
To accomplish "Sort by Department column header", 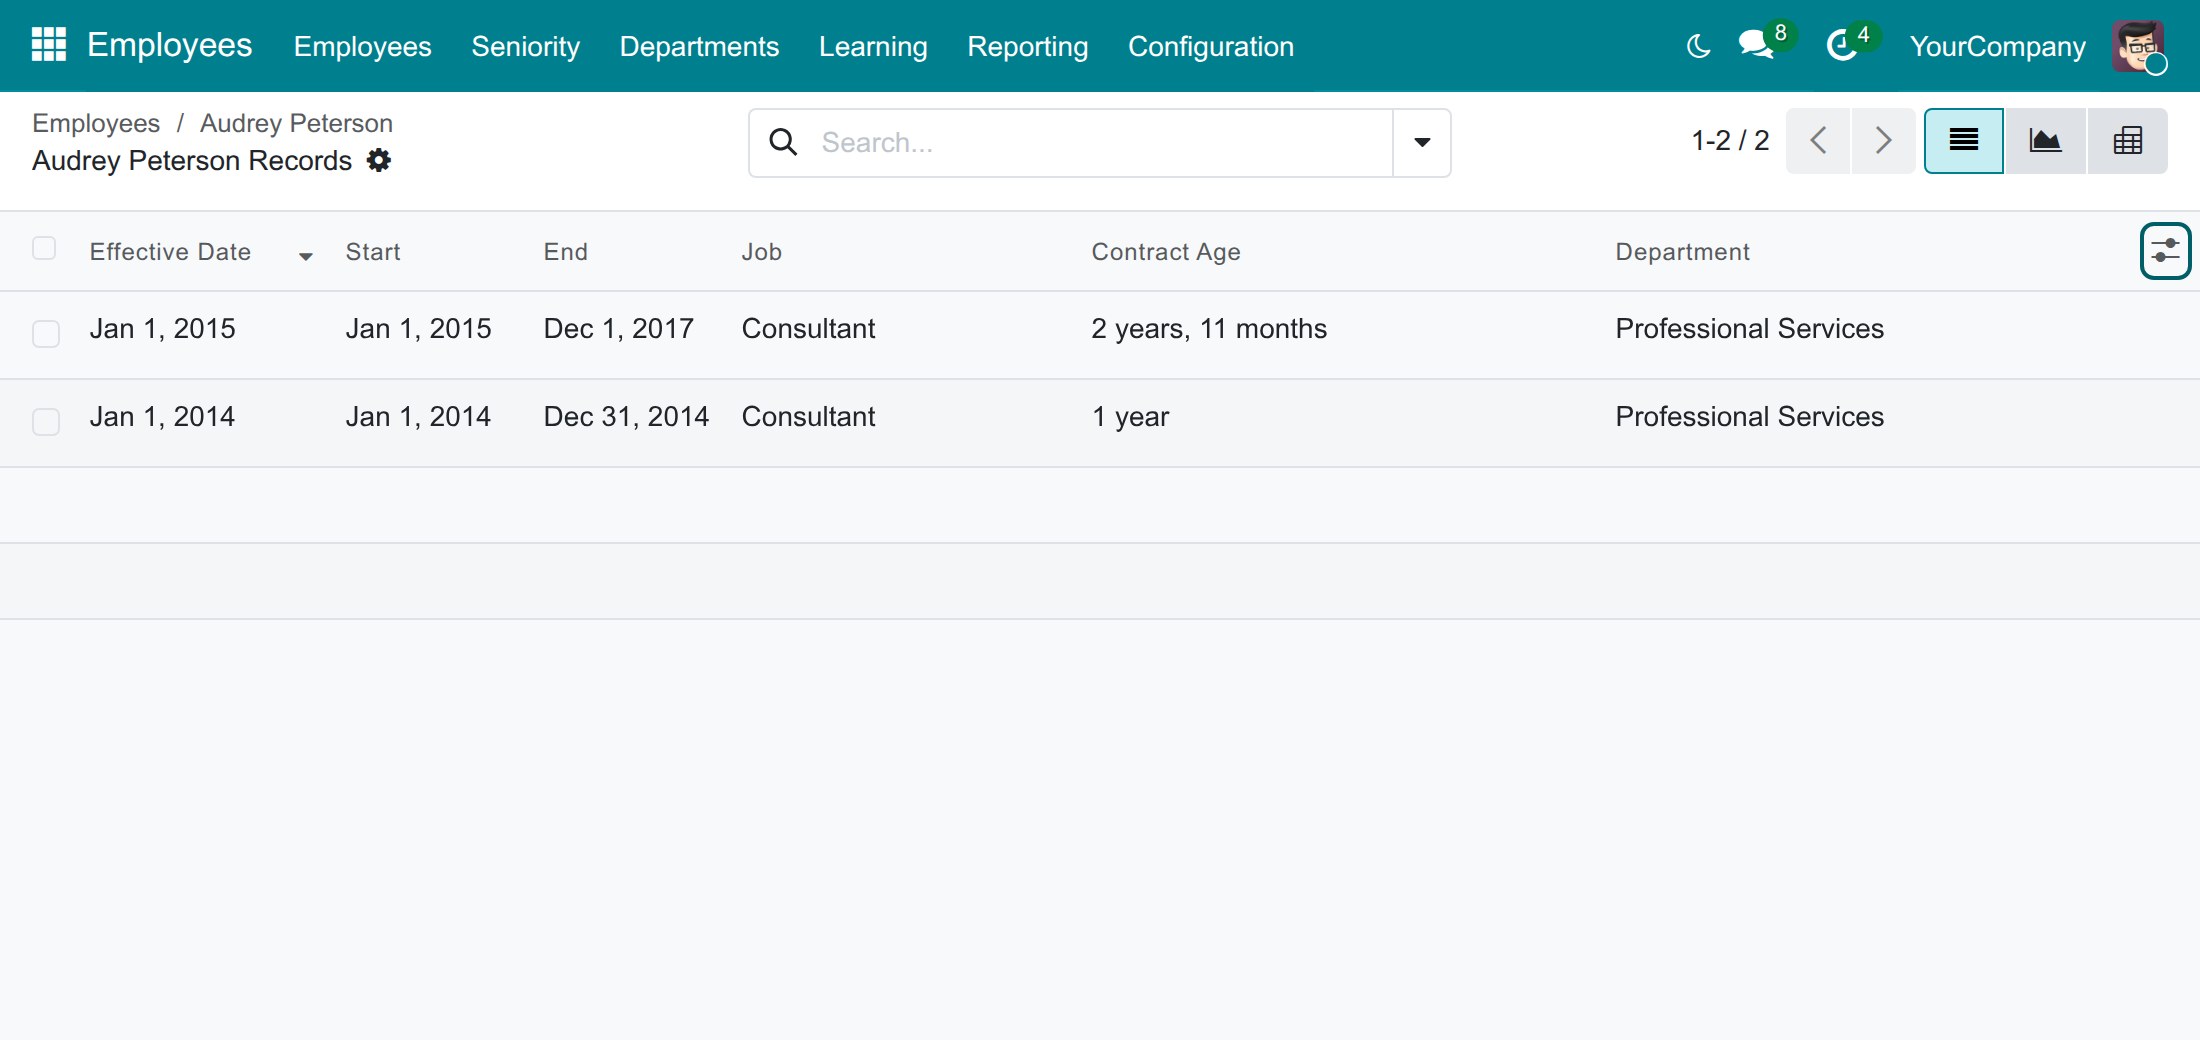I will tap(1683, 252).
